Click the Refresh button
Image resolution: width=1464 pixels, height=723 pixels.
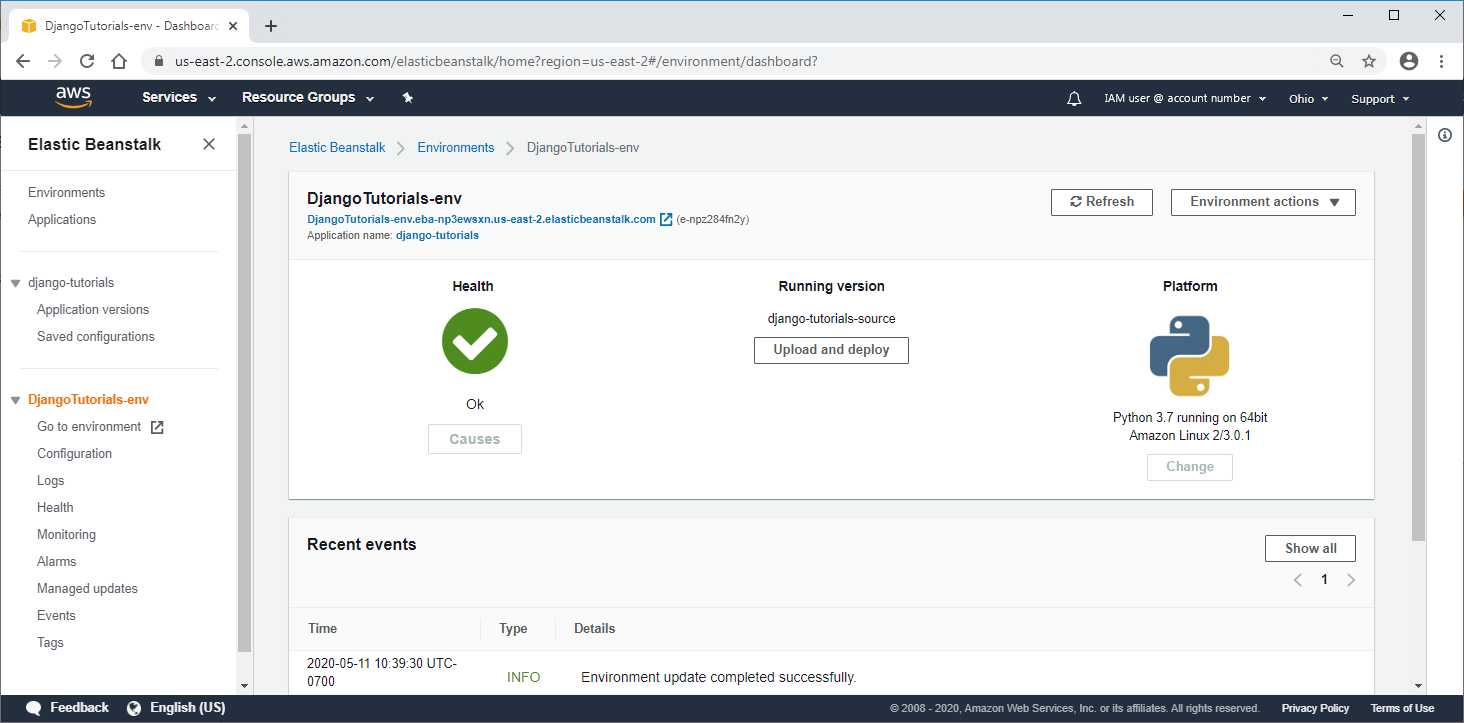coord(1102,202)
